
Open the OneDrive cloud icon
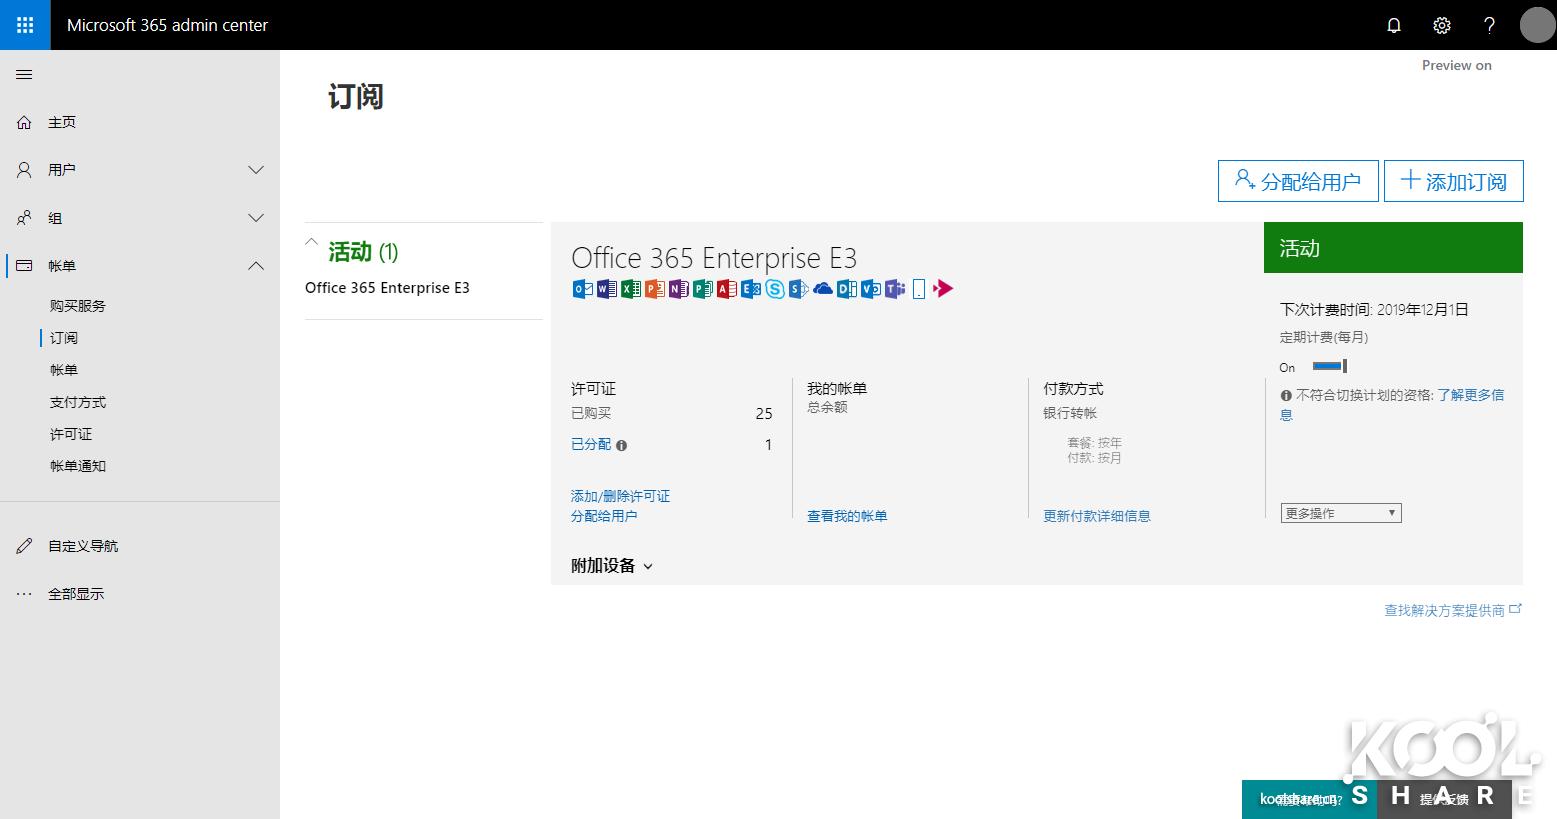coord(823,289)
